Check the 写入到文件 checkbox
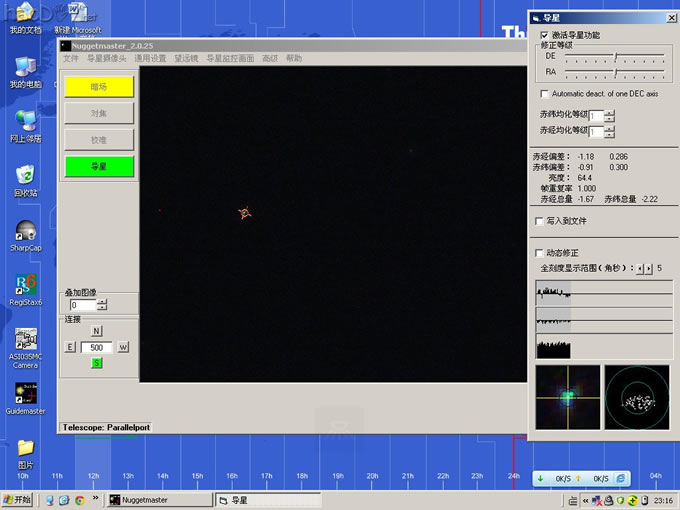Screen dimensions: 680x510 pos(541,220)
